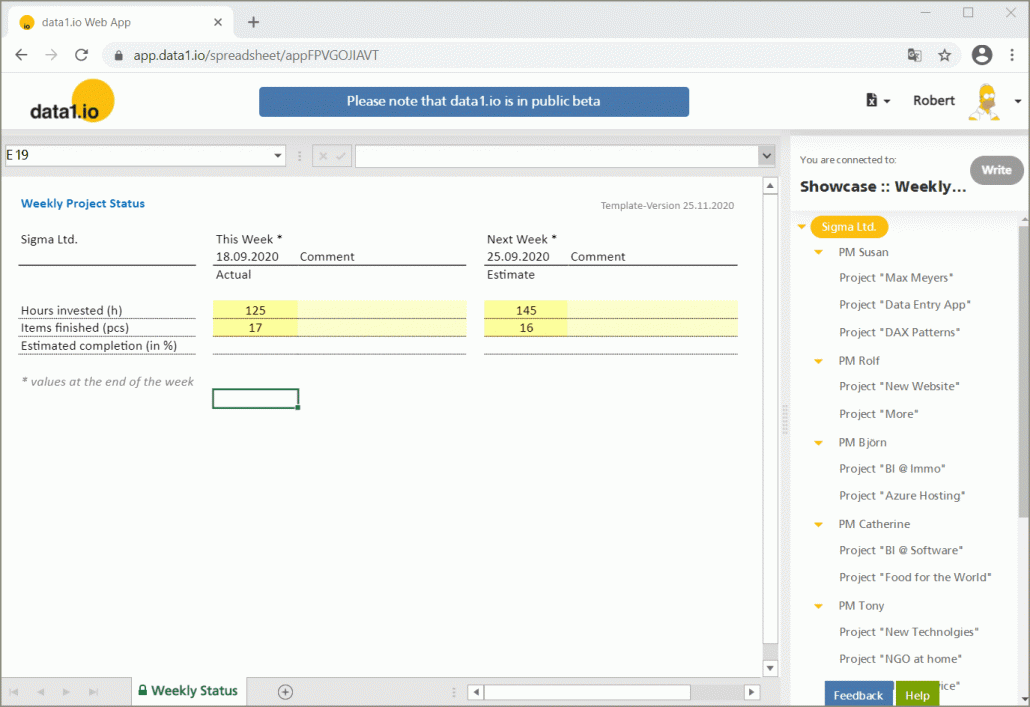Switch to the Weekly Status sheet tab
This screenshot has height=707, width=1030.
click(x=188, y=691)
